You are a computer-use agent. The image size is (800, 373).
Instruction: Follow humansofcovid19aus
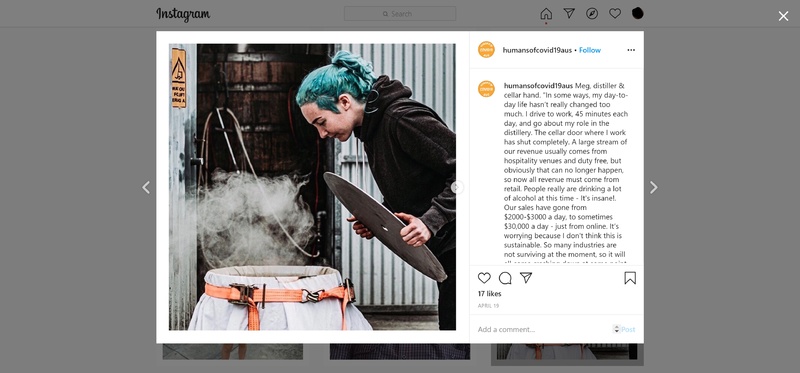coord(590,50)
